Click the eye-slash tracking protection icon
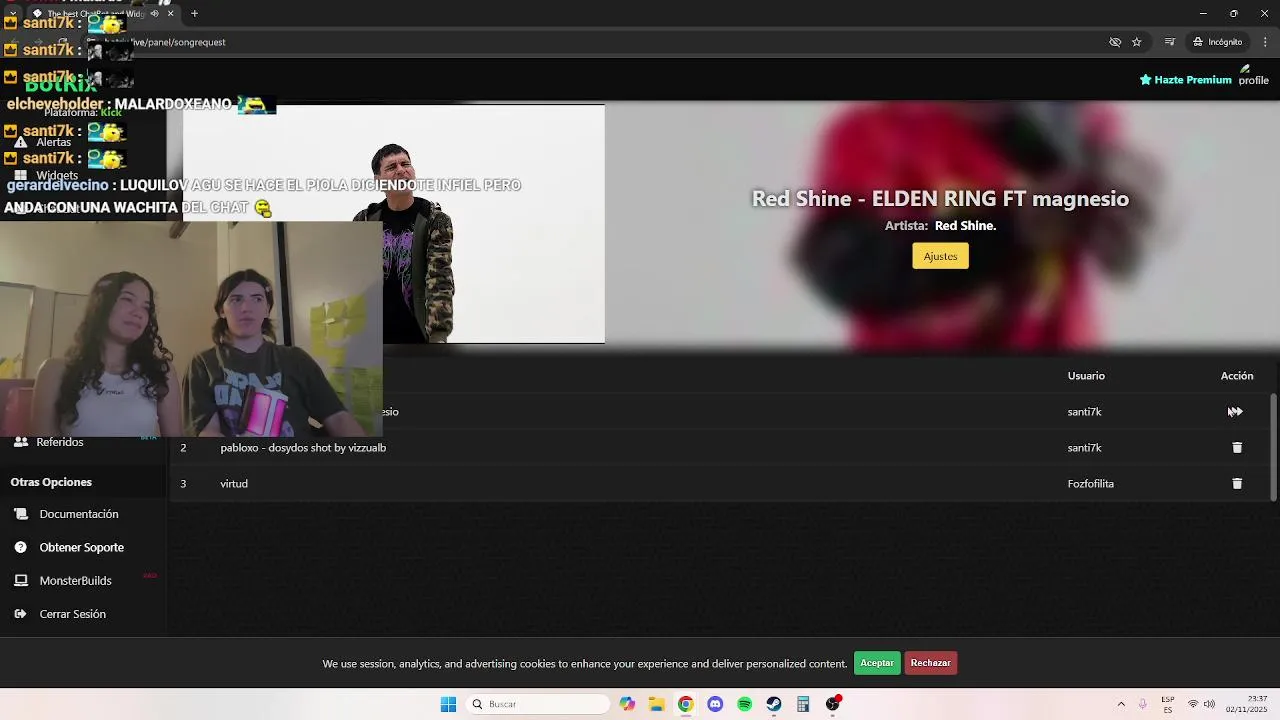 [x=1115, y=42]
